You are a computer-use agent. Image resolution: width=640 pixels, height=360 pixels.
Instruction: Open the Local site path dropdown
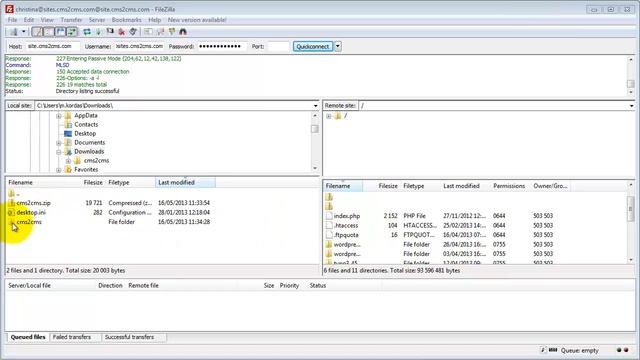point(316,106)
